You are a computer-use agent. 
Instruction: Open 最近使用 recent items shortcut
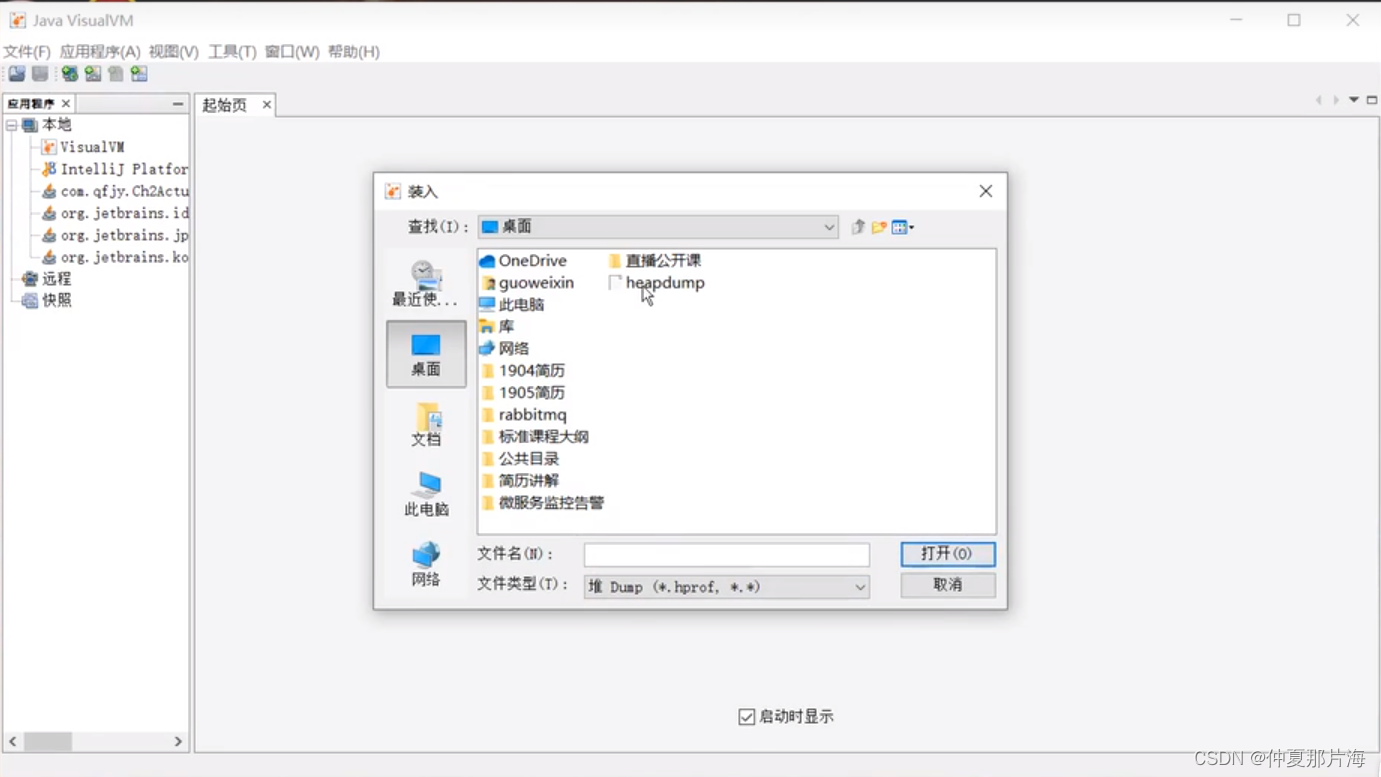coord(426,284)
